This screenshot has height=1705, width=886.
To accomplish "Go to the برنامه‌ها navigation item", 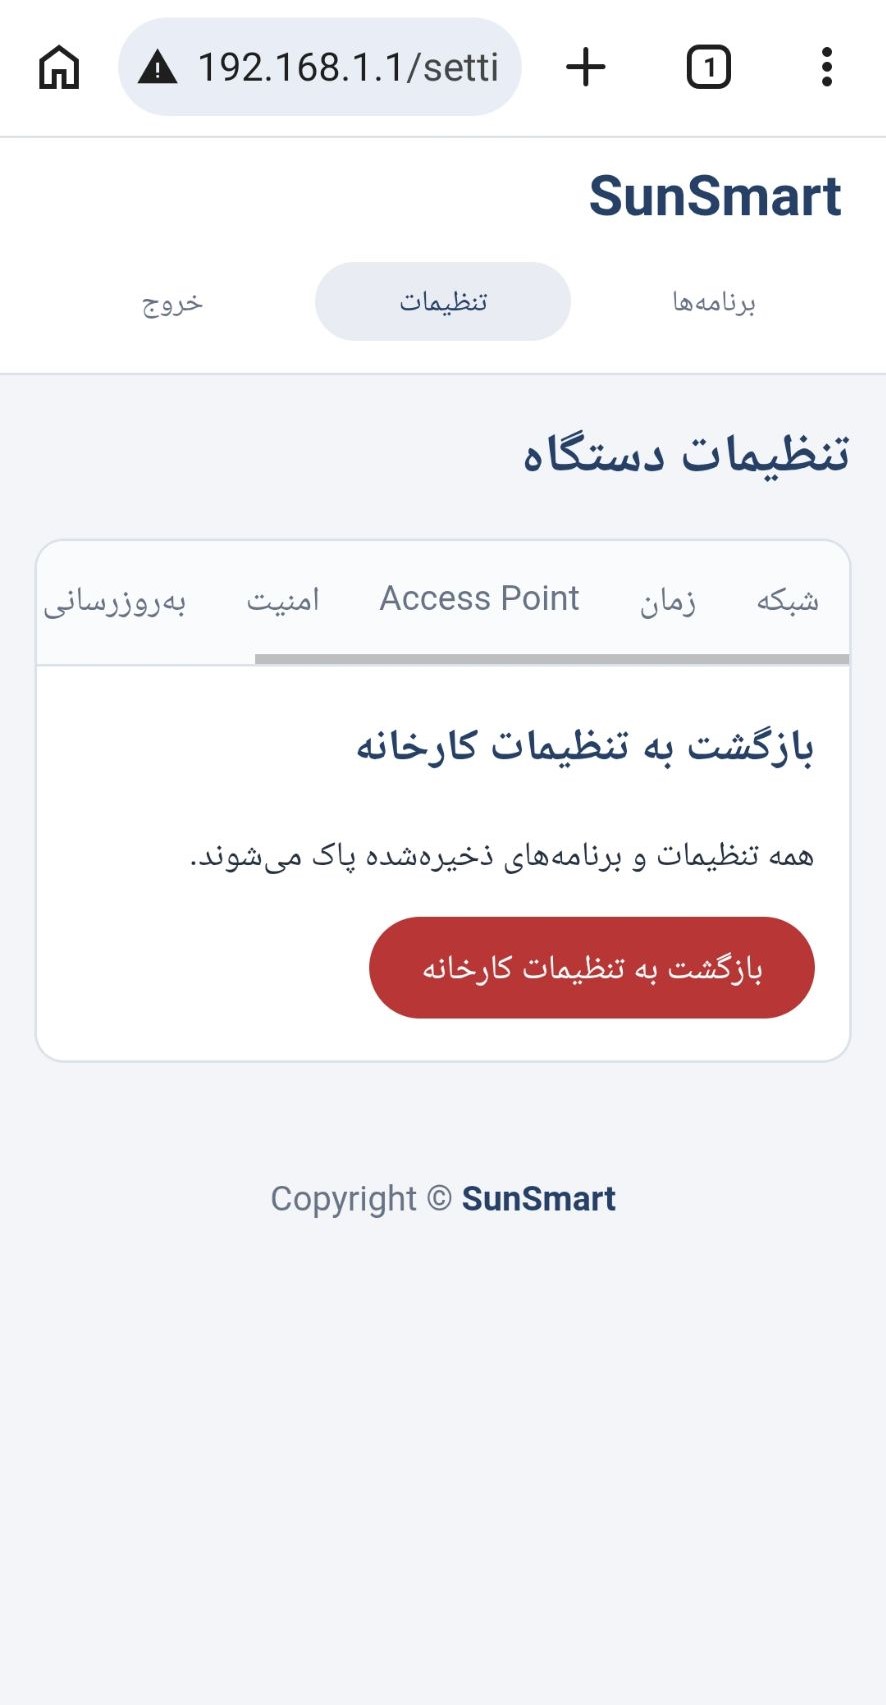I will pos(714,302).
